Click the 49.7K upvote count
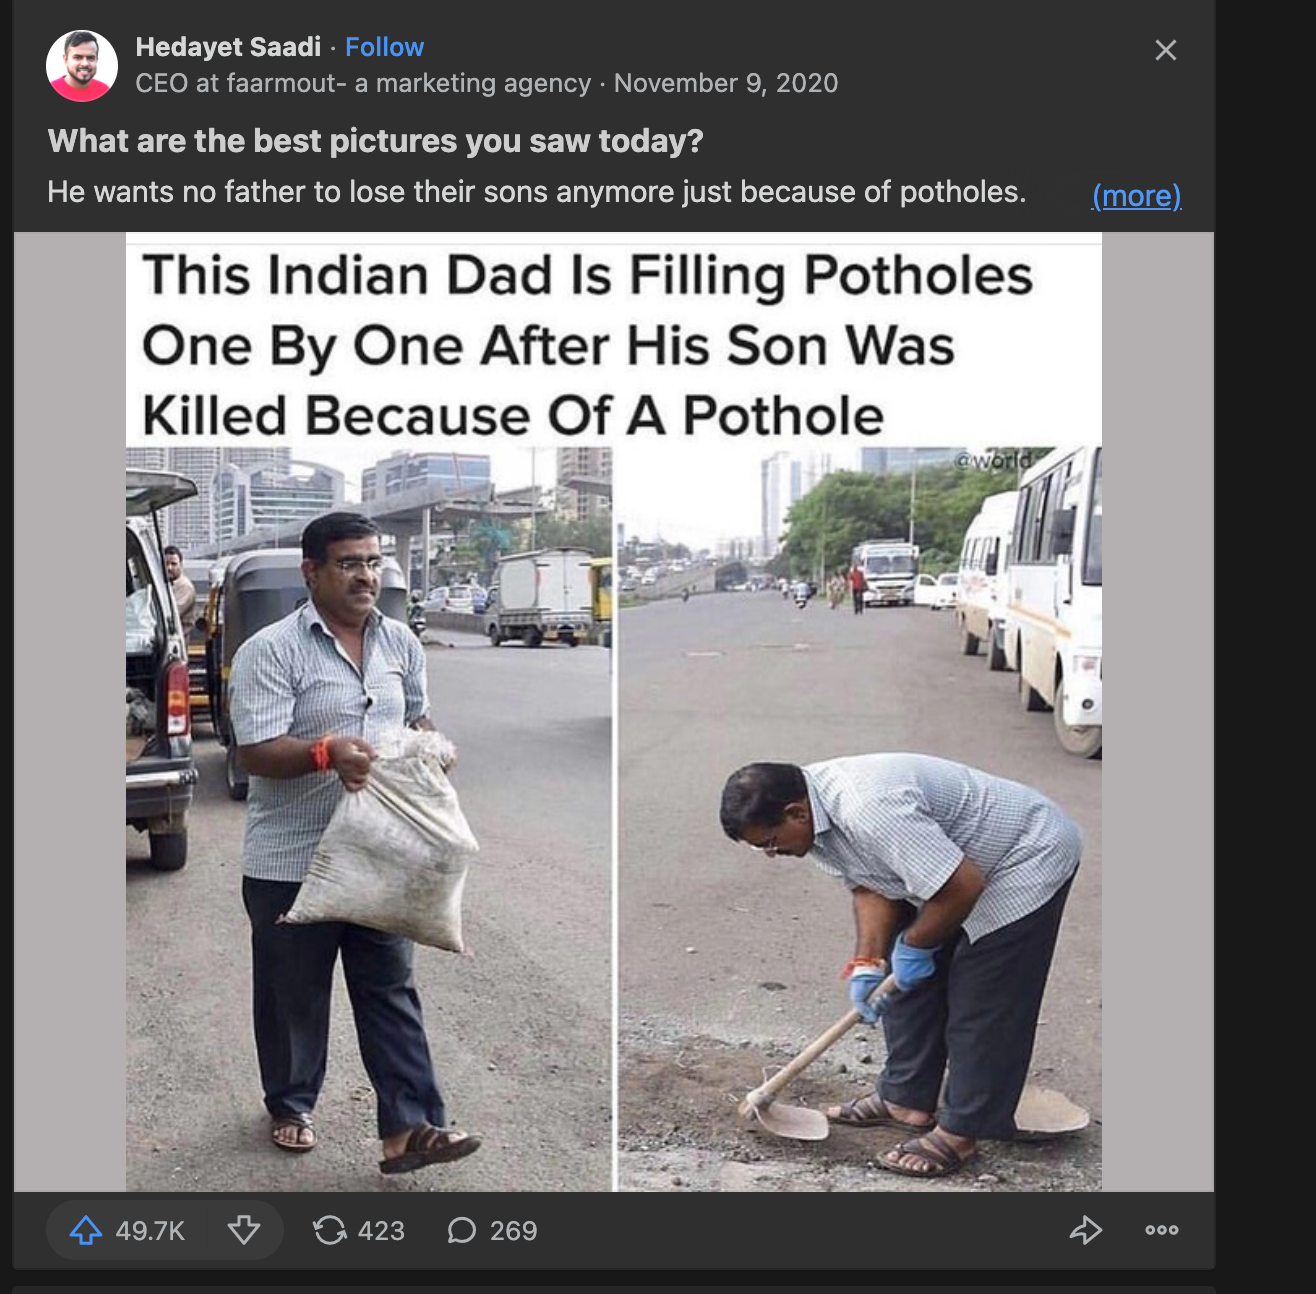 tap(150, 1230)
